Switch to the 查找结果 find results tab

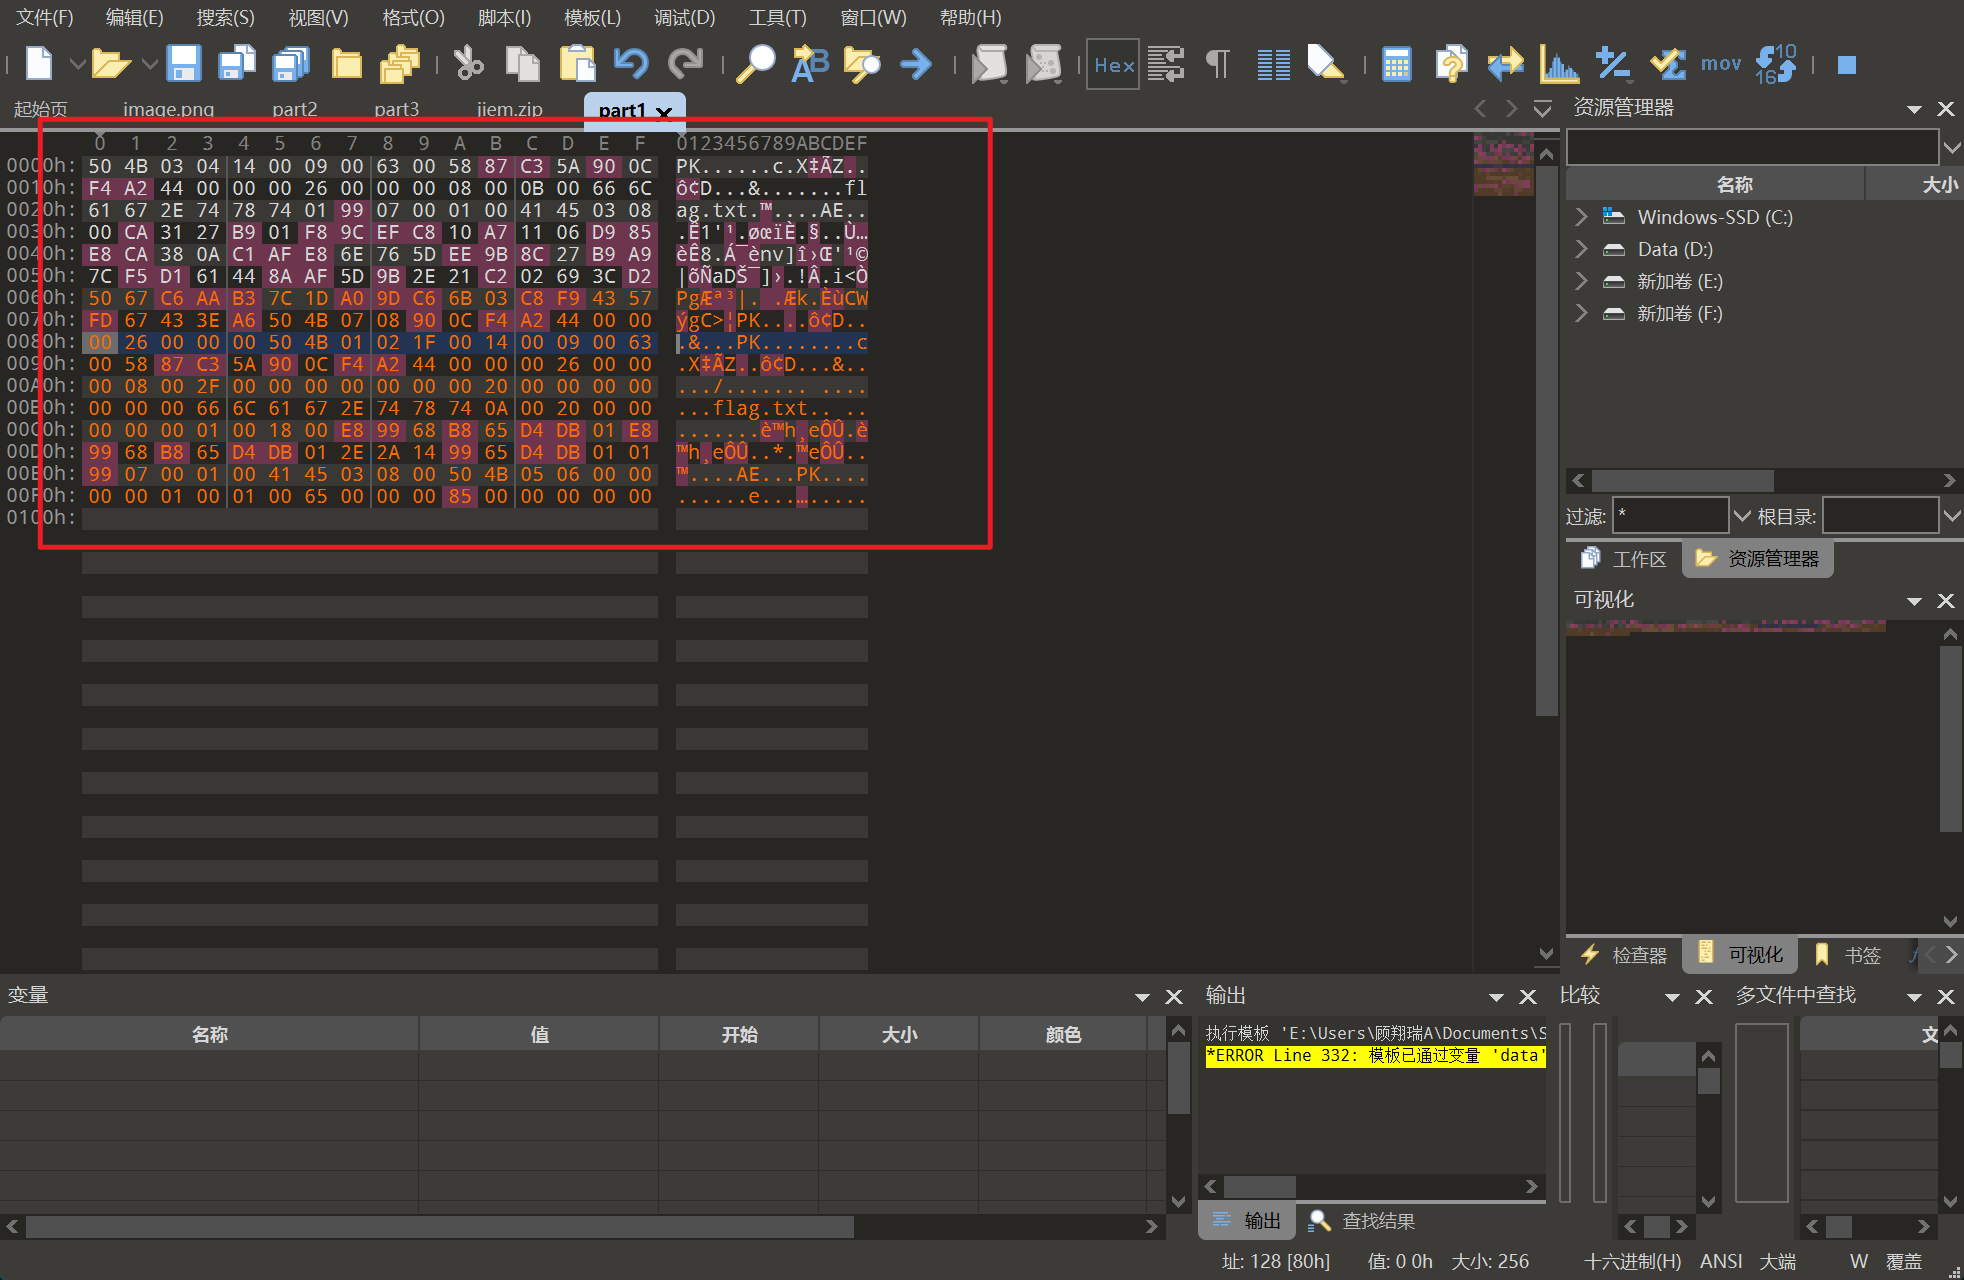1377,1221
